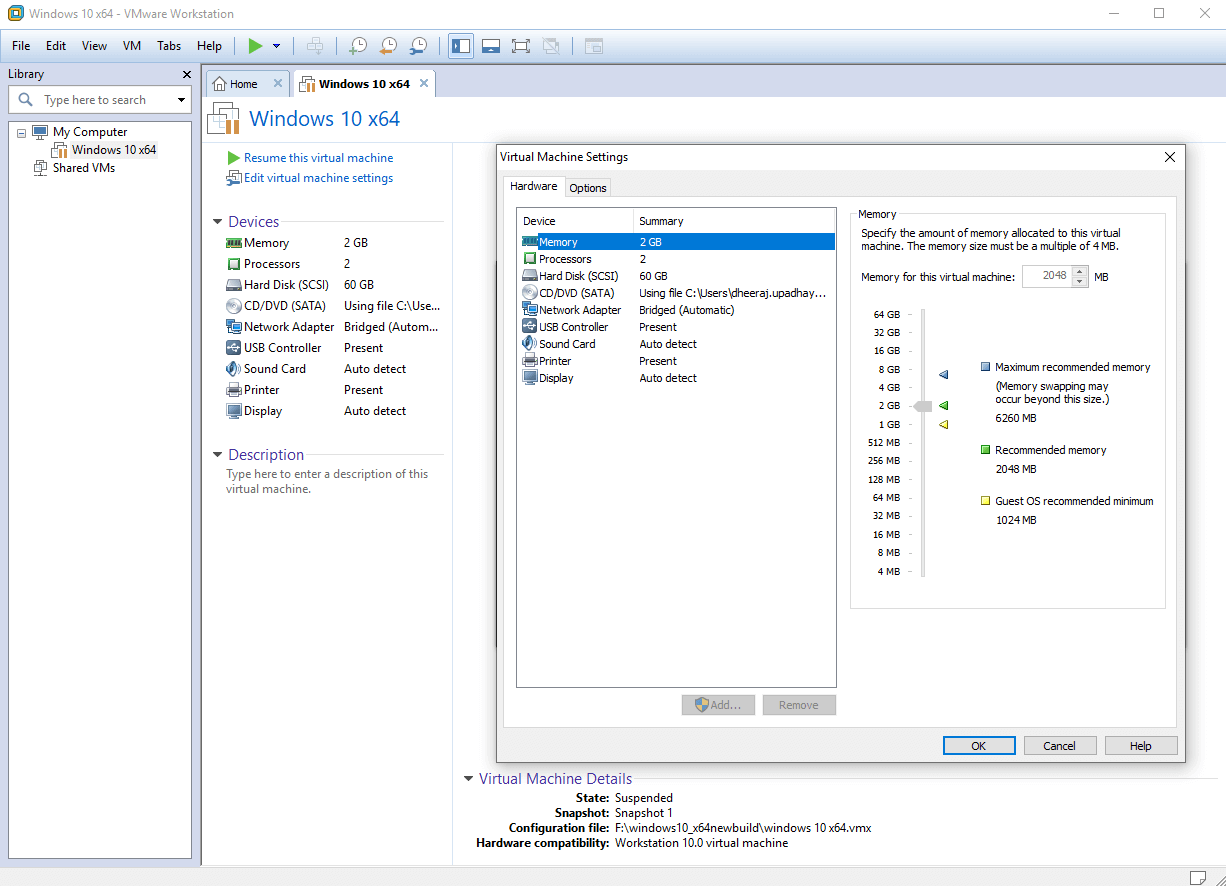Click Send Ctrl+Alt+Del toolbar icon
The width and height of the screenshot is (1226, 886).
click(315, 46)
